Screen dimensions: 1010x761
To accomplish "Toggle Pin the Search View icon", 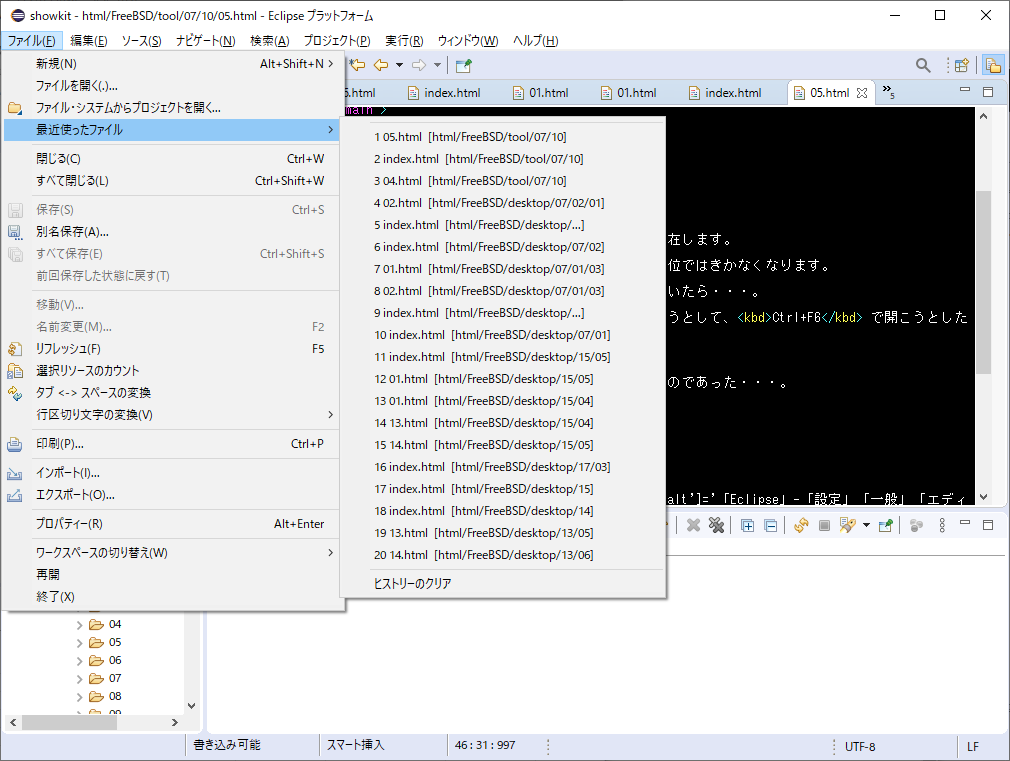I will tap(886, 525).
